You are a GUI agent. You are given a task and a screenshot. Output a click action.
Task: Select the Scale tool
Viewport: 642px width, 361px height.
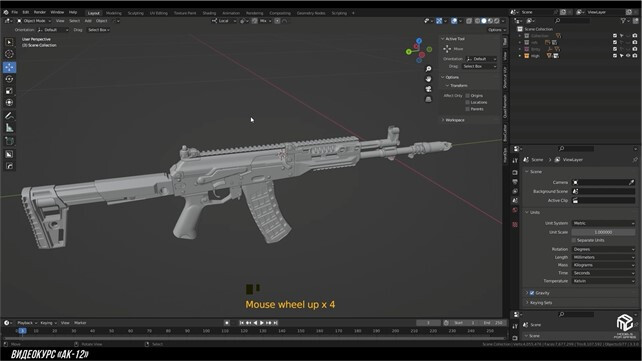pyautogui.click(x=9, y=91)
